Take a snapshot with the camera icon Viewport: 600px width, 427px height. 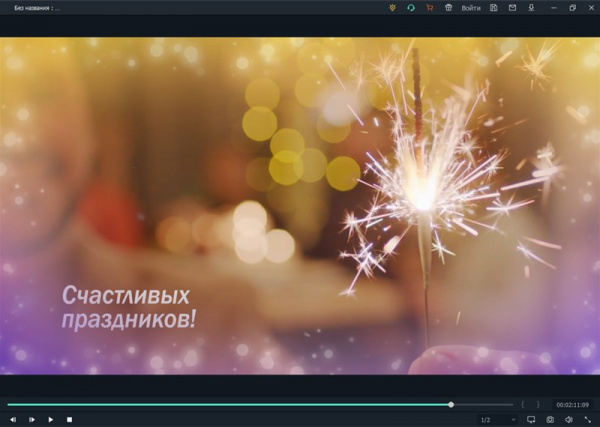pyautogui.click(x=551, y=419)
